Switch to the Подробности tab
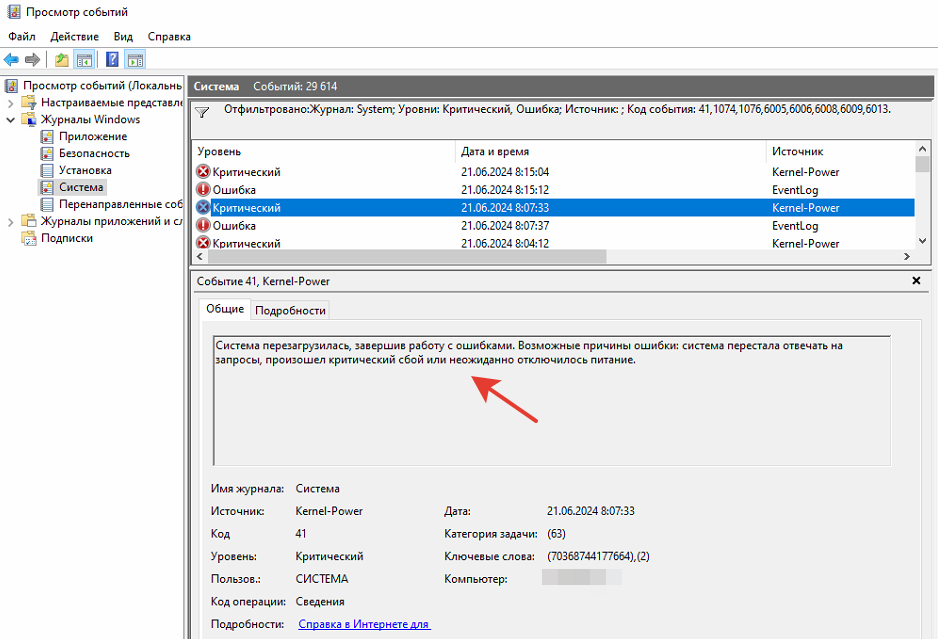 (290, 310)
